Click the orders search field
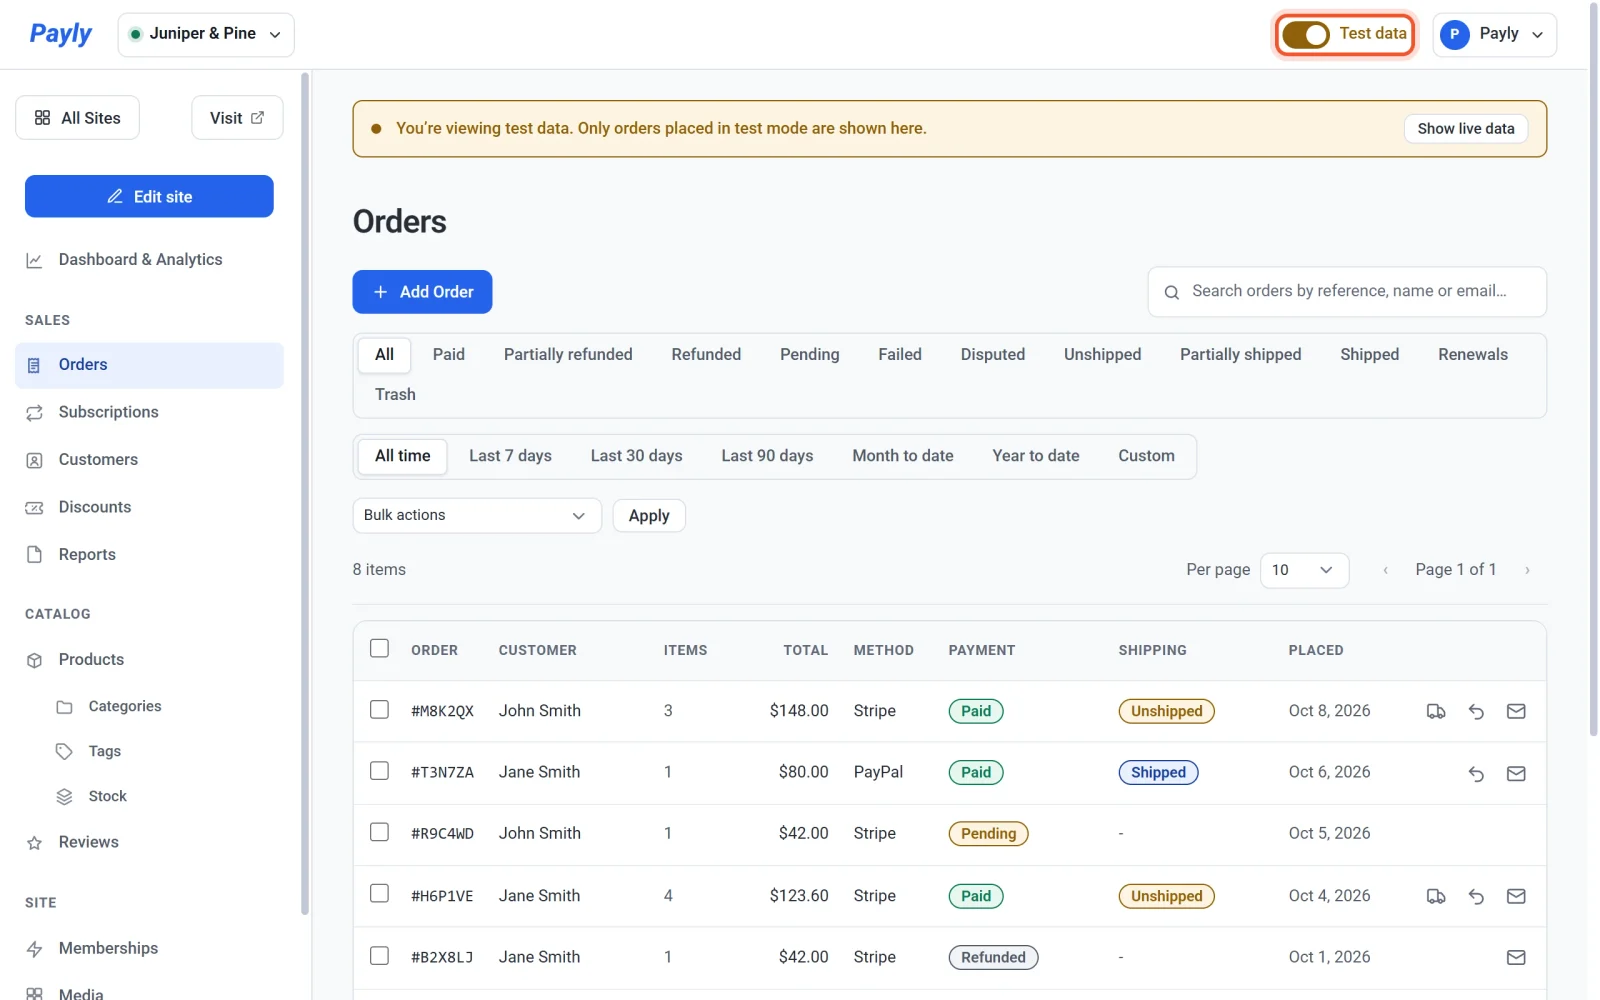 click(x=1347, y=292)
